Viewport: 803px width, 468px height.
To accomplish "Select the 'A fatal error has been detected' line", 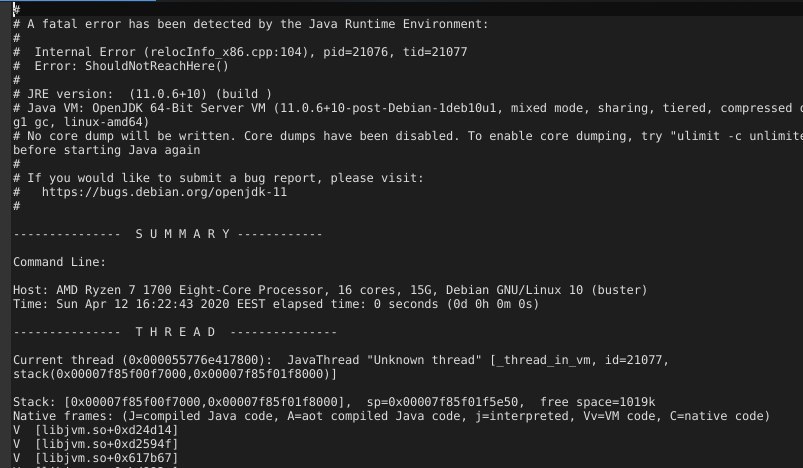I will pyautogui.click(x=251, y=24).
